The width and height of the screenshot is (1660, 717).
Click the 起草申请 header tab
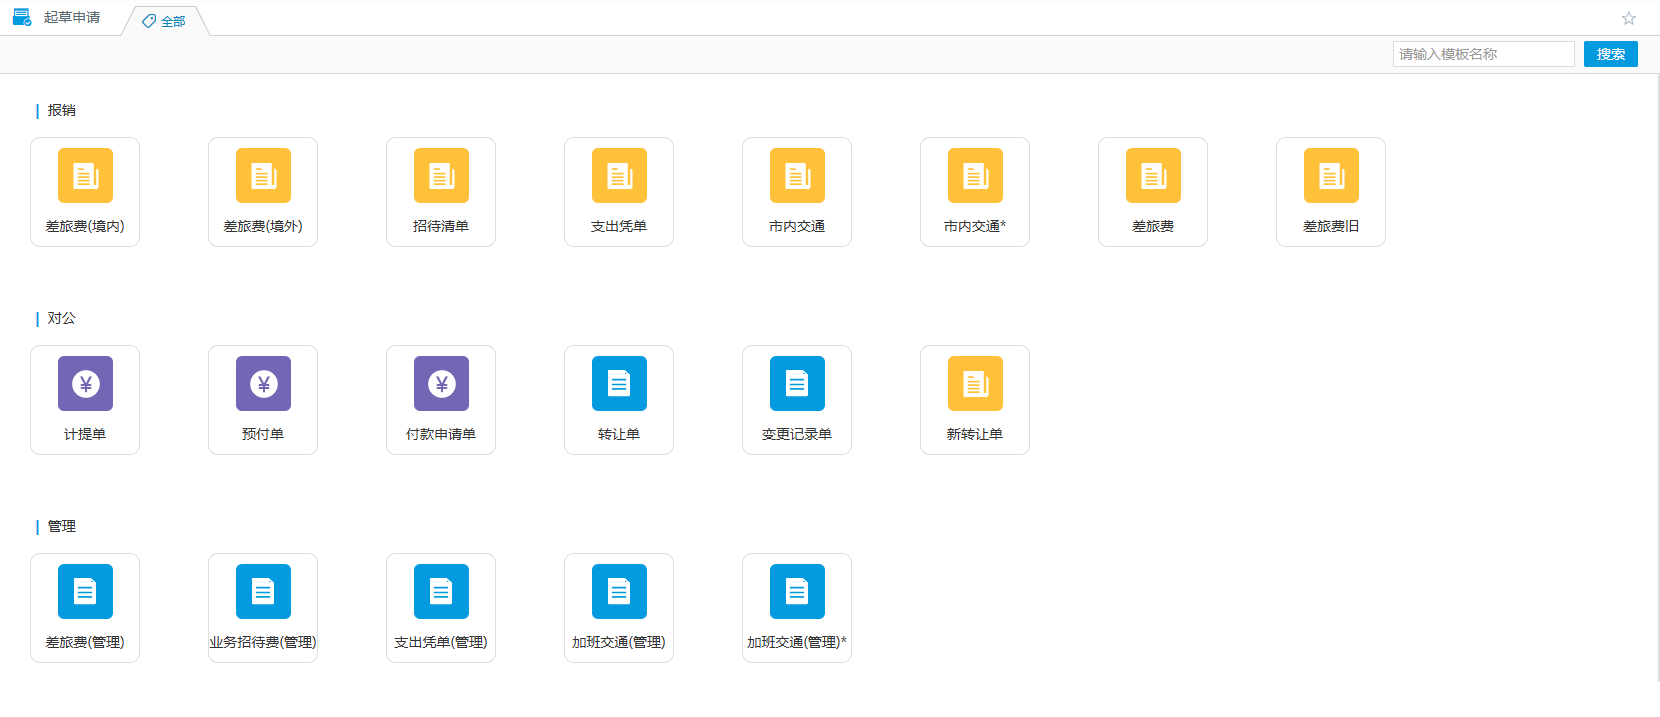tap(71, 17)
